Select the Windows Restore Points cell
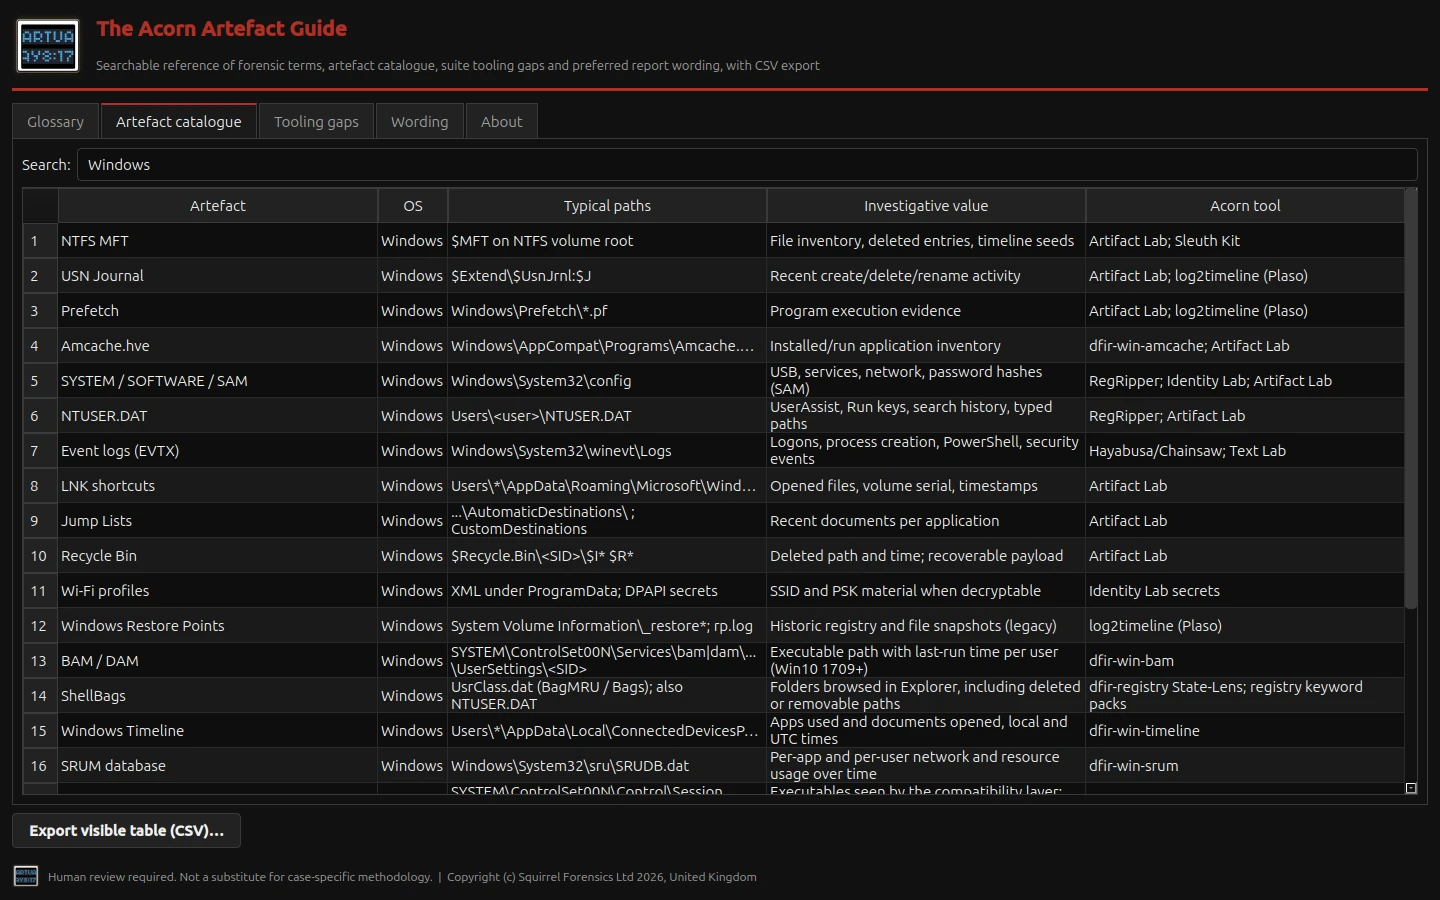Image resolution: width=1440 pixels, height=900 pixels. [218, 626]
